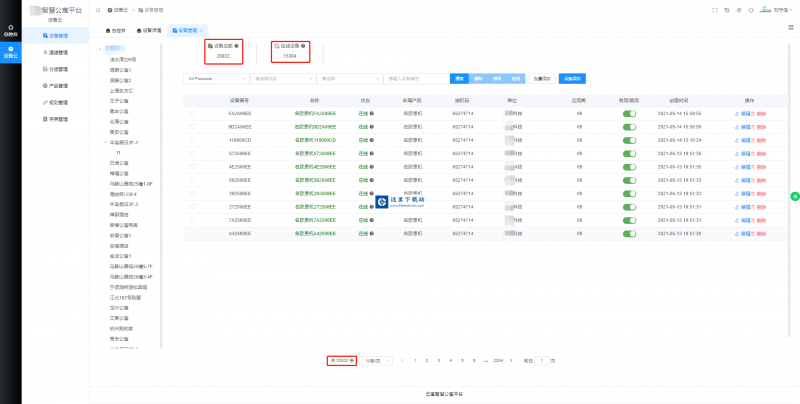Toggle the enable switch for device FA2A00EE
800x404 pixels.
(629, 114)
